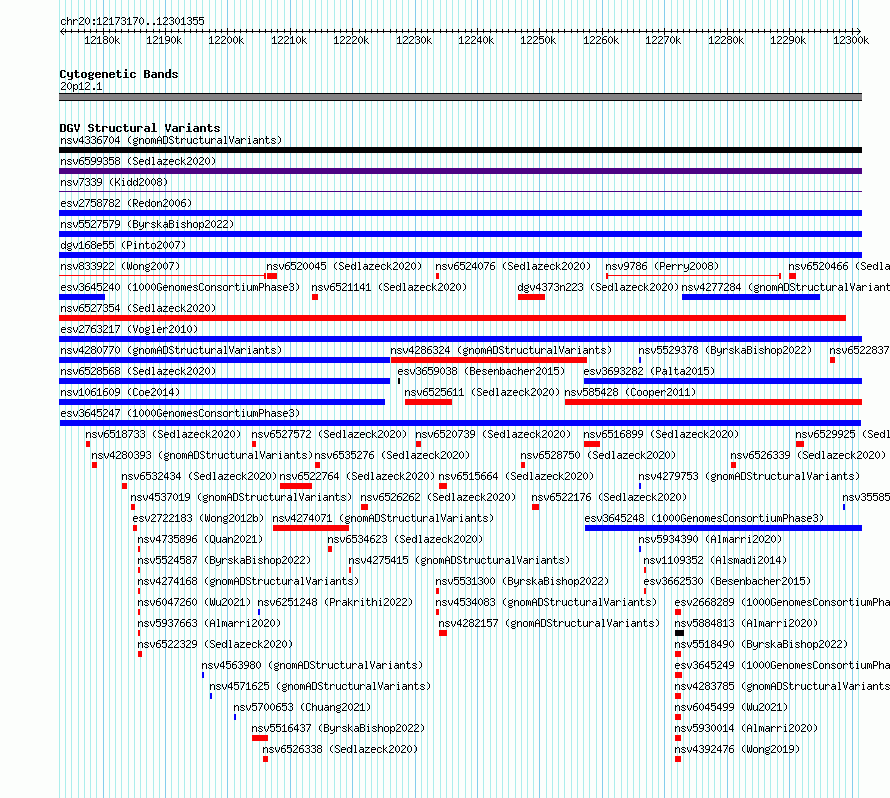Click the red nsv6525611 variant bar
This screenshot has height=798, width=890.
click(x=429, y=402)
